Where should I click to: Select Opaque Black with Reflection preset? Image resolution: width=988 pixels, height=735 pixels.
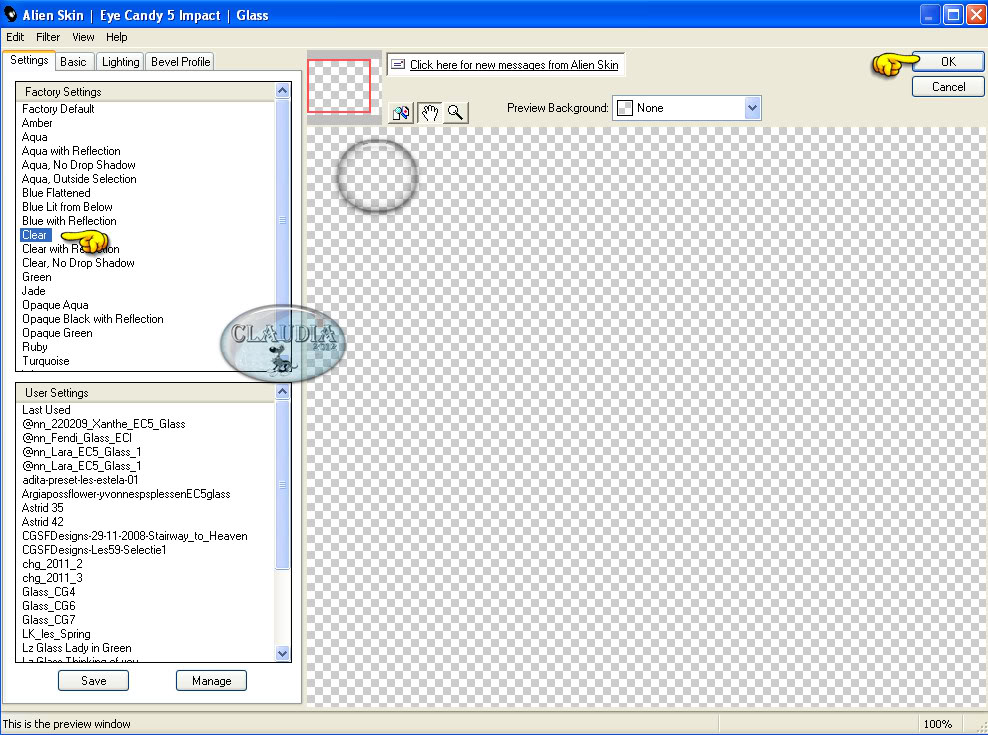coord(93,319)
